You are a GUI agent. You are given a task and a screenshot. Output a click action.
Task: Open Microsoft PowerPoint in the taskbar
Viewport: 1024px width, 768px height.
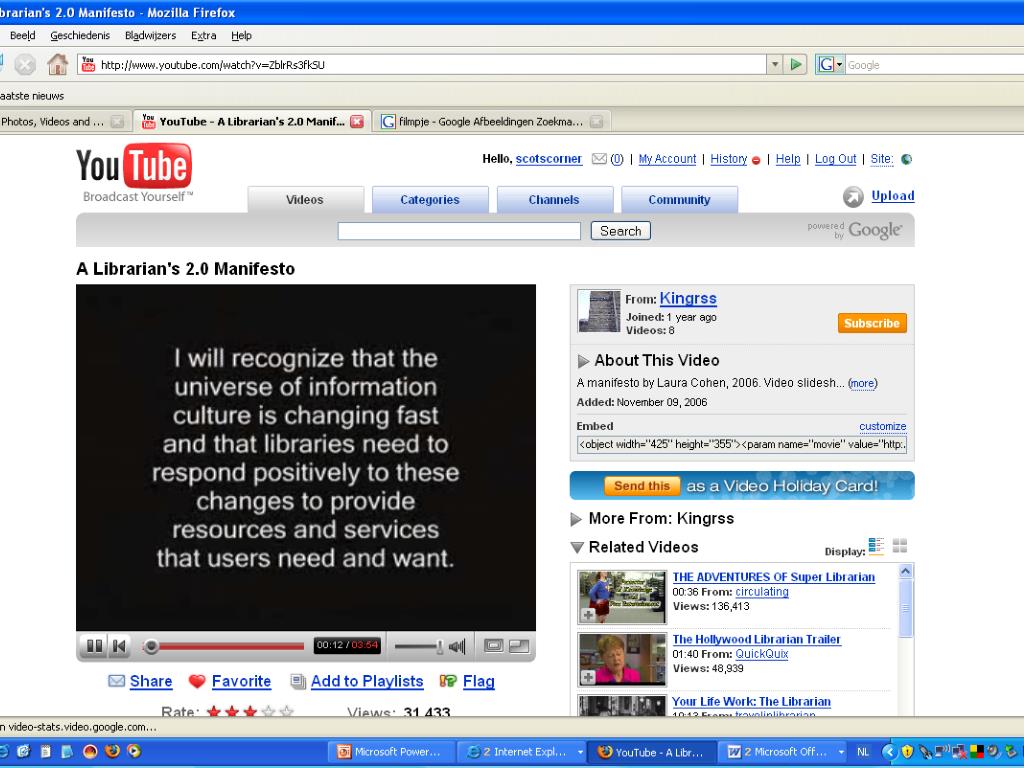391,752
